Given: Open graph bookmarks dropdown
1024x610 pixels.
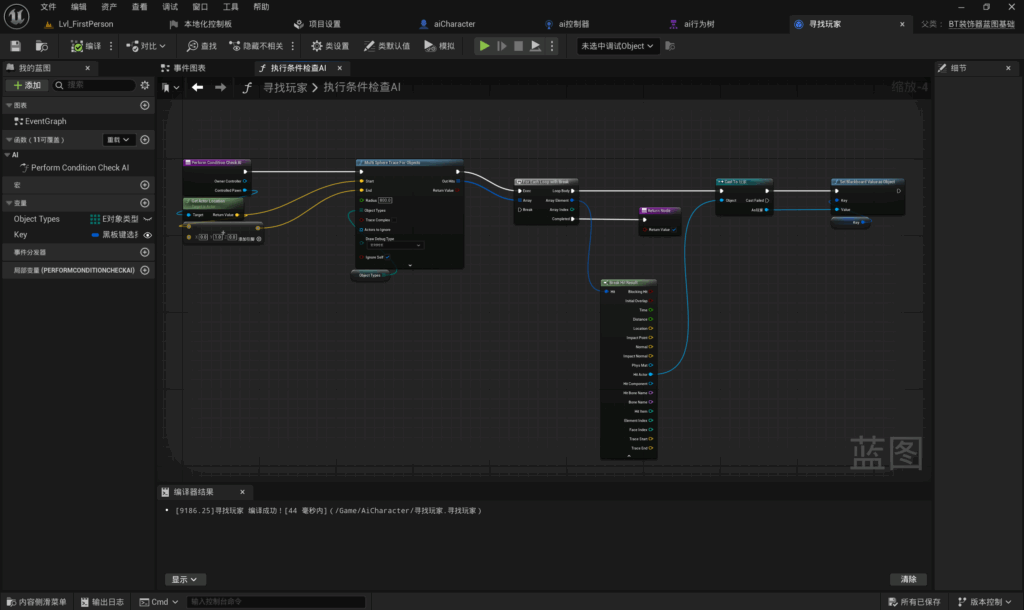Looking at the screenshot, I should [171, 88].
